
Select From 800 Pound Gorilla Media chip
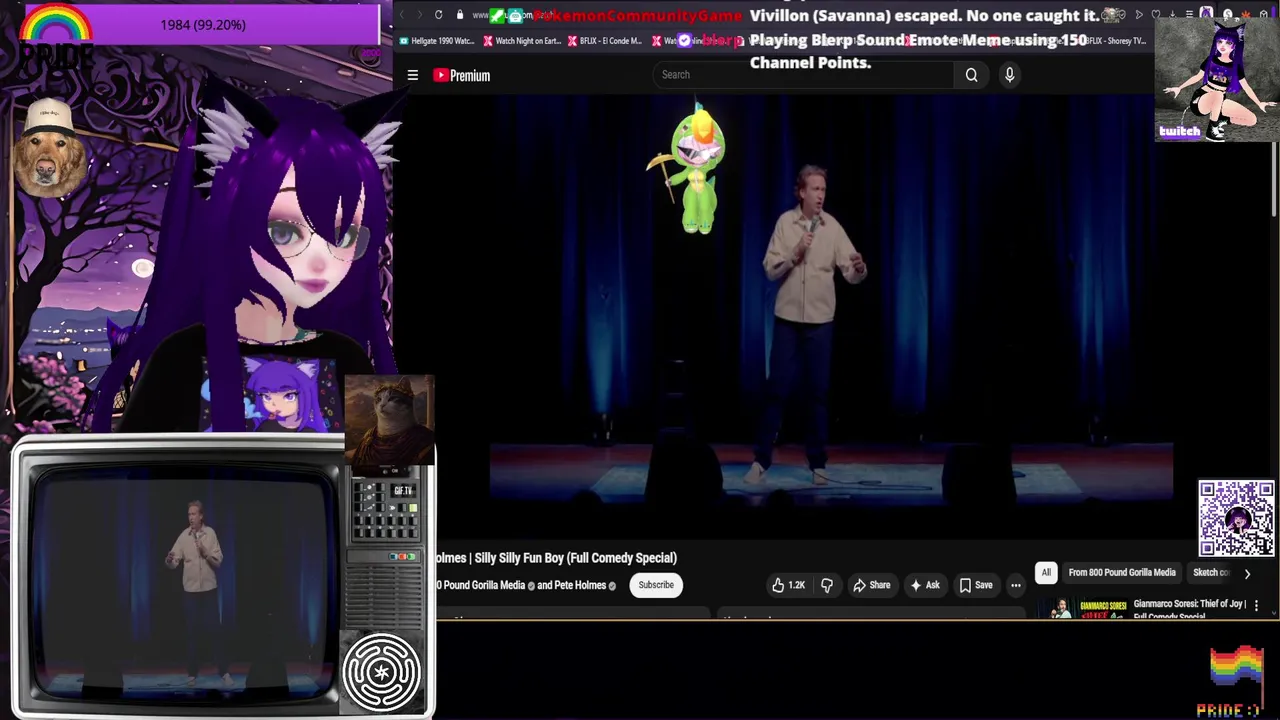pyautogui.click(x=1121, y=572)
